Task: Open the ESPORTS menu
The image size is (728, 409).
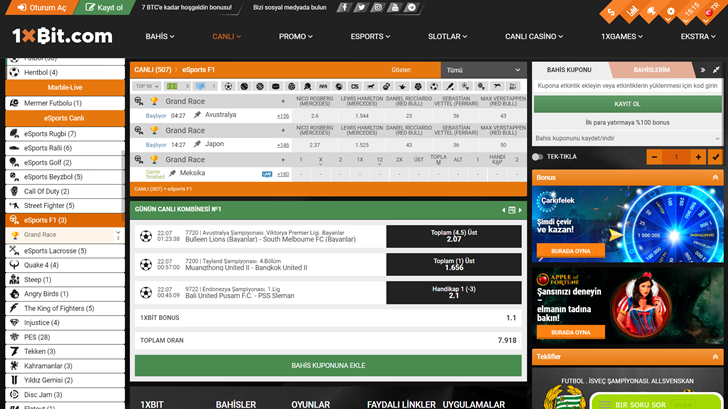Action: (x=370, y=36)
